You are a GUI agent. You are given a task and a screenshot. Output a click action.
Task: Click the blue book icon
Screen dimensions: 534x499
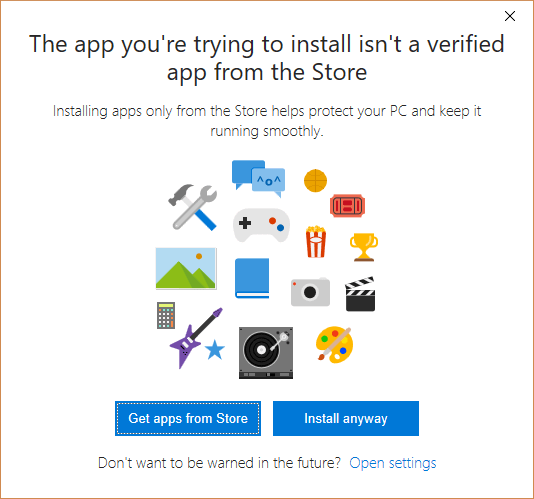(252, 278)
